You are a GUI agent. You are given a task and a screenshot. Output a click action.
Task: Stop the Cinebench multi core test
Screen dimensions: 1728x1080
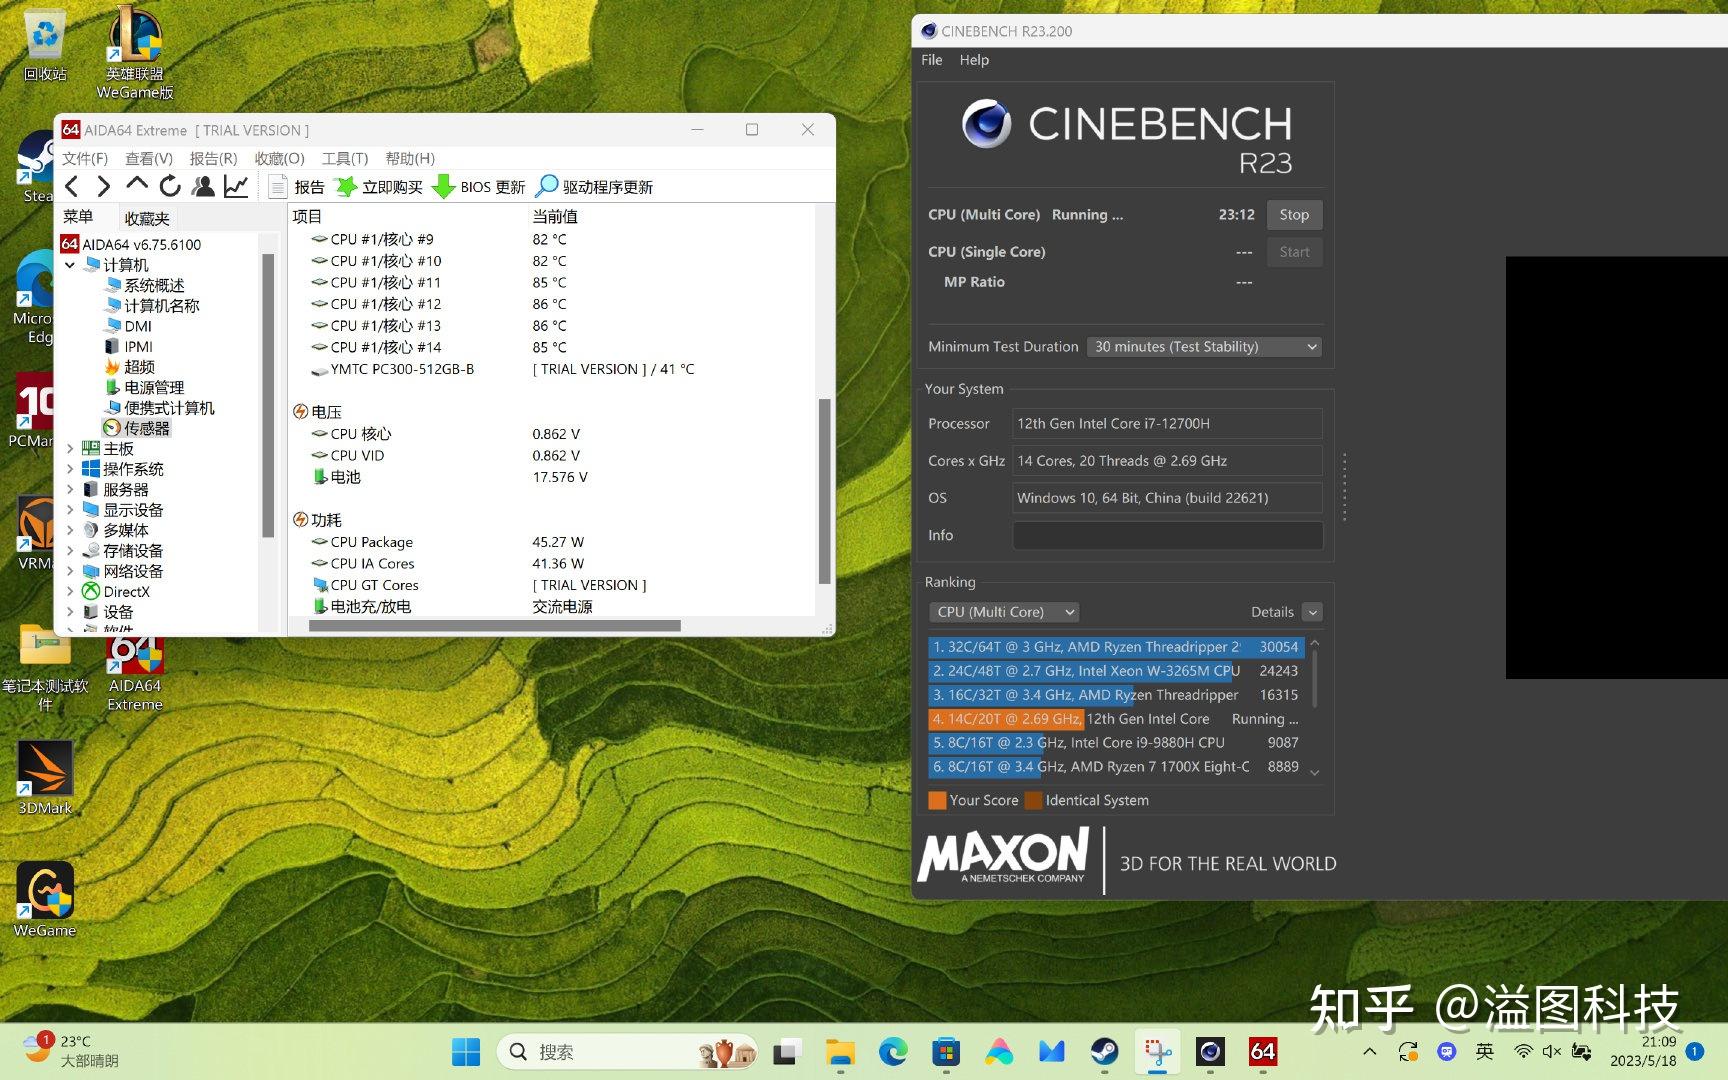(x=1294, y=215)
